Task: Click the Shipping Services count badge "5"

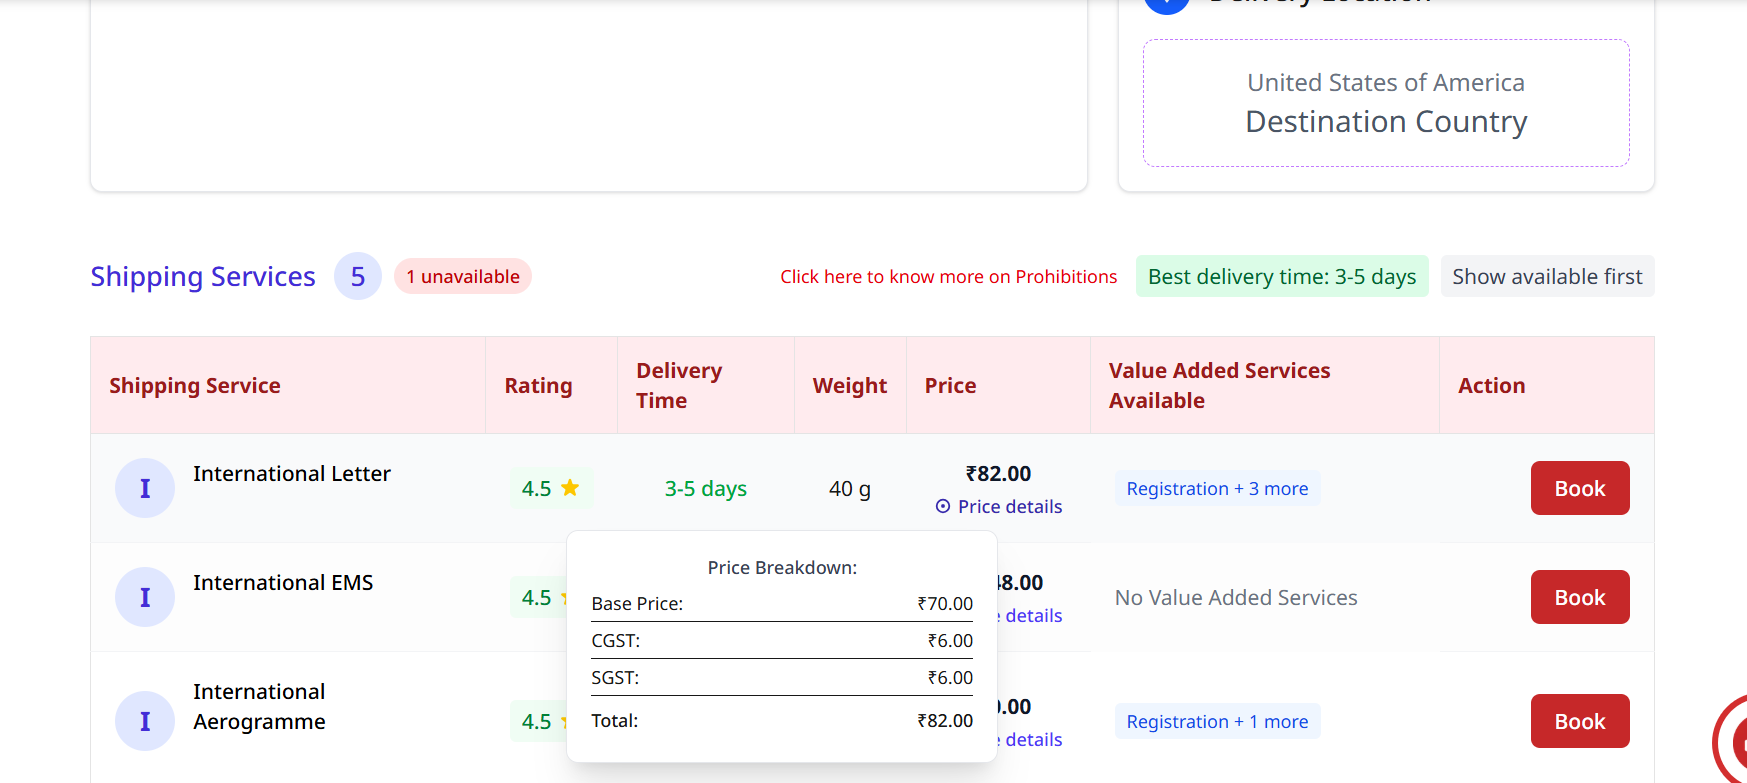Action: tap(358, 277)
